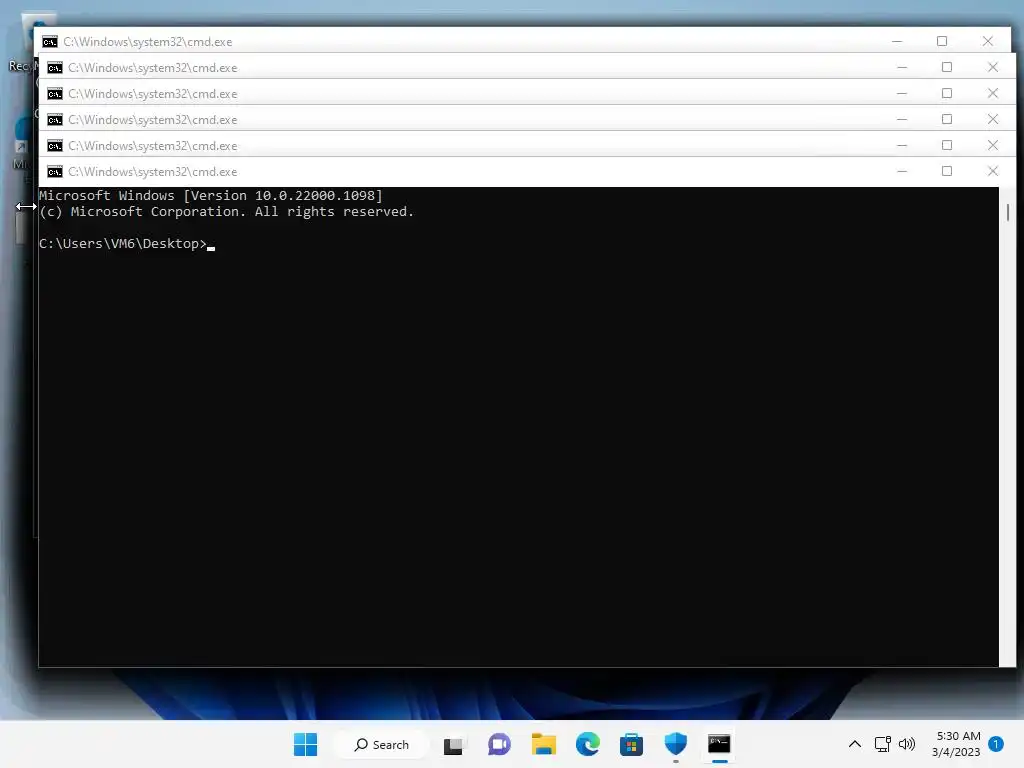Open the Windows Start menu
1024x768 pixels.
(306, 744)
